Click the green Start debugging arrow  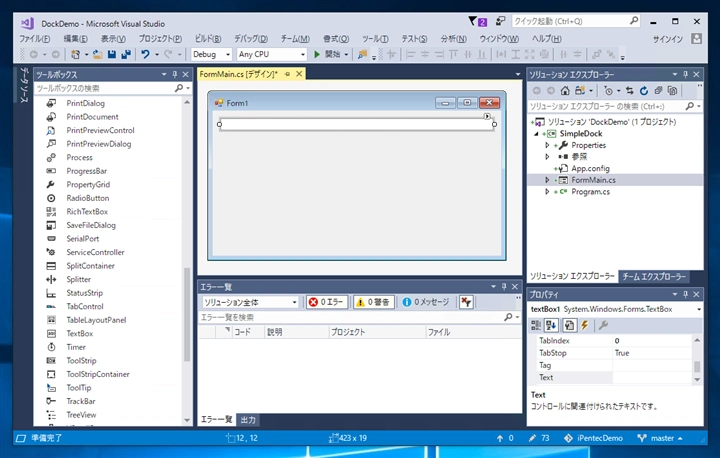(316, 54)
